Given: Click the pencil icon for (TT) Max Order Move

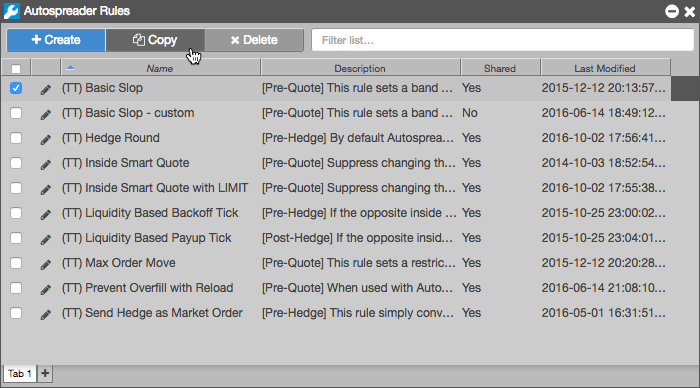Looking at the screenshot, I should (x=46, y=264).
